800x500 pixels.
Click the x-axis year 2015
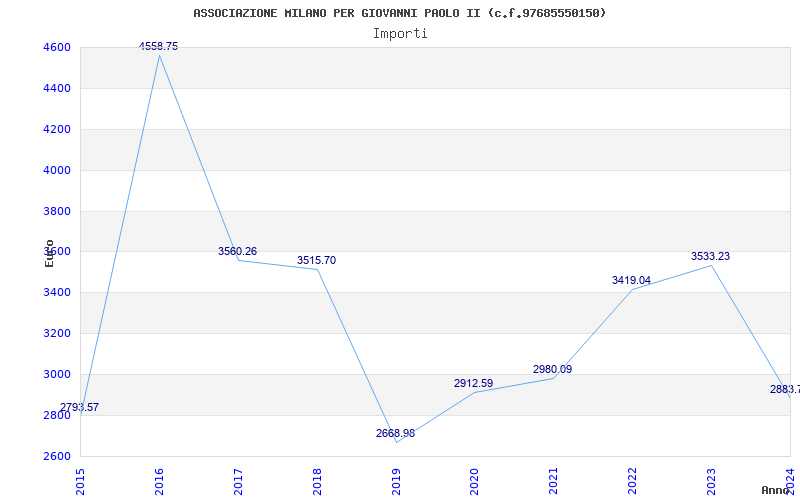click(x=80, y=482)
